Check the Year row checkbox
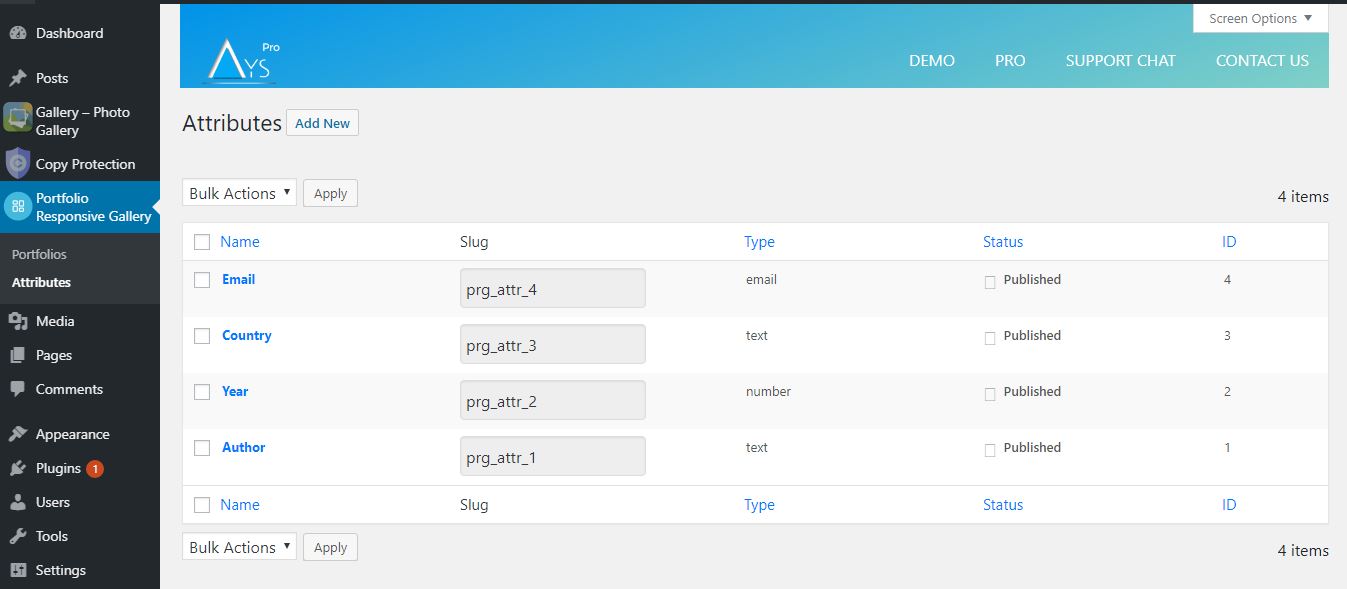This screenshot has width=1347, height=589. 202,392
